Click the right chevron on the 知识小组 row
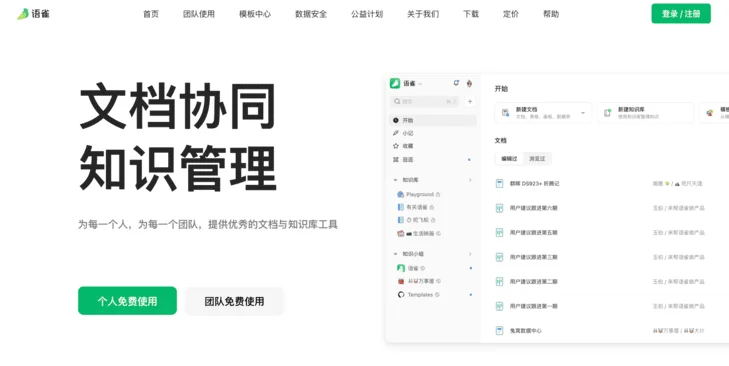The width and height of the screenshot is (729, 366). [x=470, y=254]
